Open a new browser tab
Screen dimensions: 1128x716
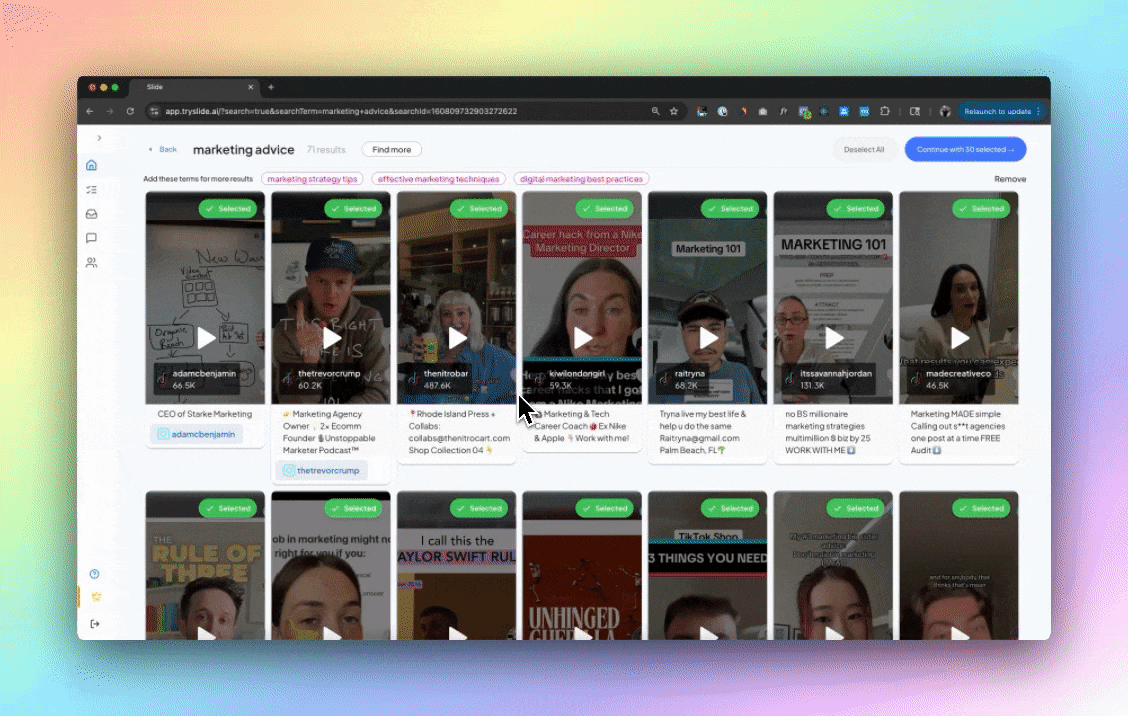[x=271, y=87]
